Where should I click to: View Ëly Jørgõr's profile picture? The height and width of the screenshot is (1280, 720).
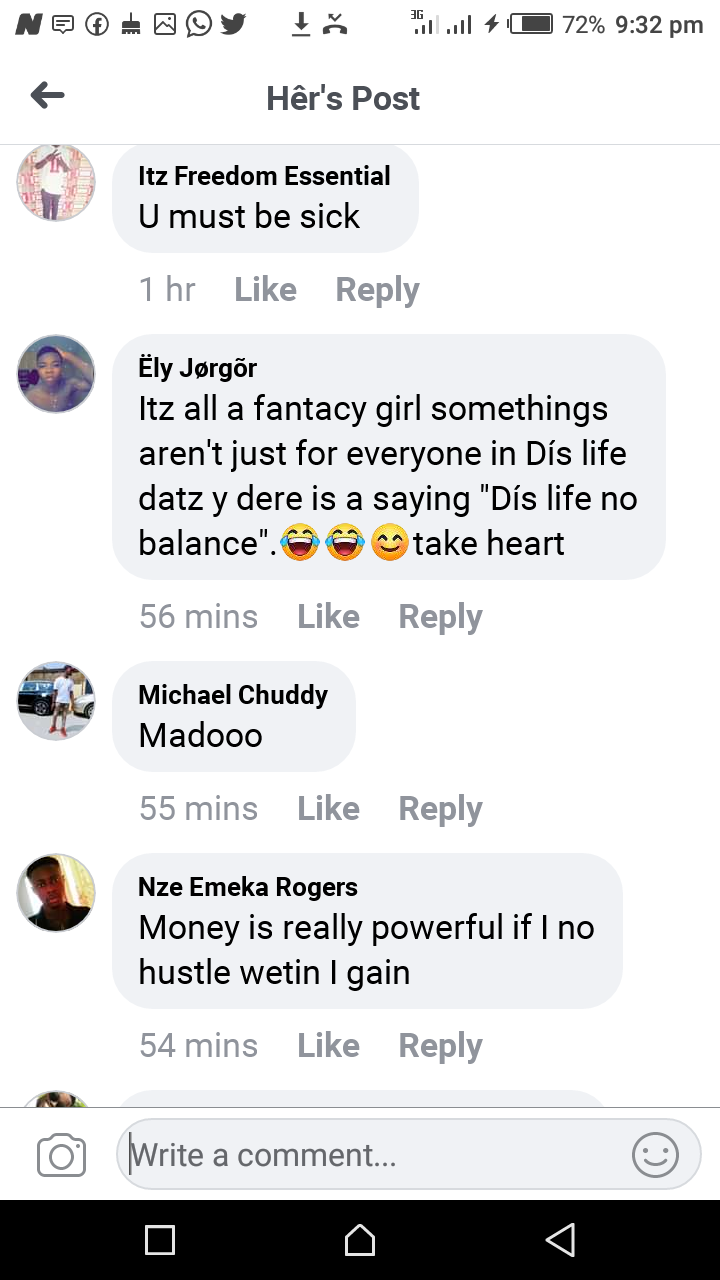(56, 374)
